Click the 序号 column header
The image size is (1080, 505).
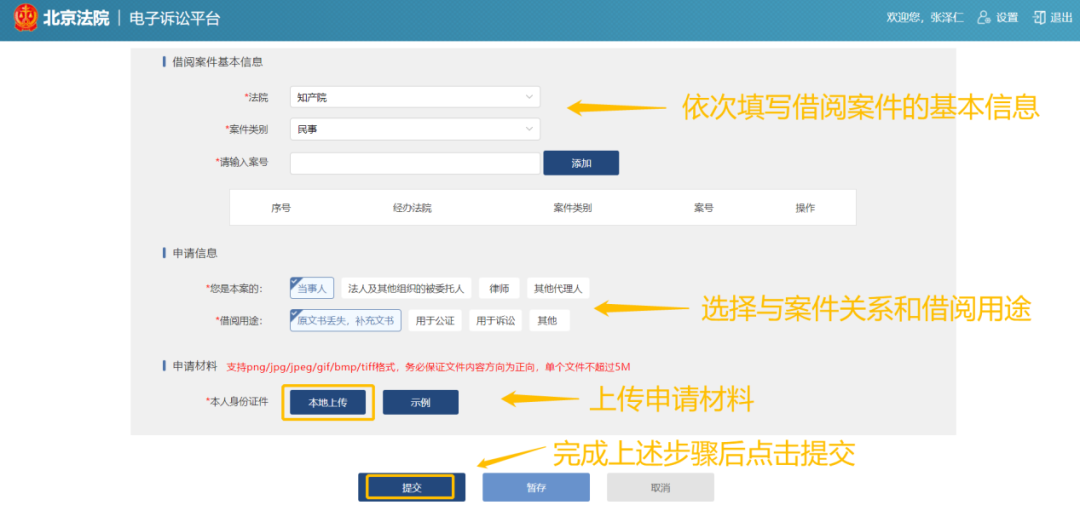[x=281, y=207]
